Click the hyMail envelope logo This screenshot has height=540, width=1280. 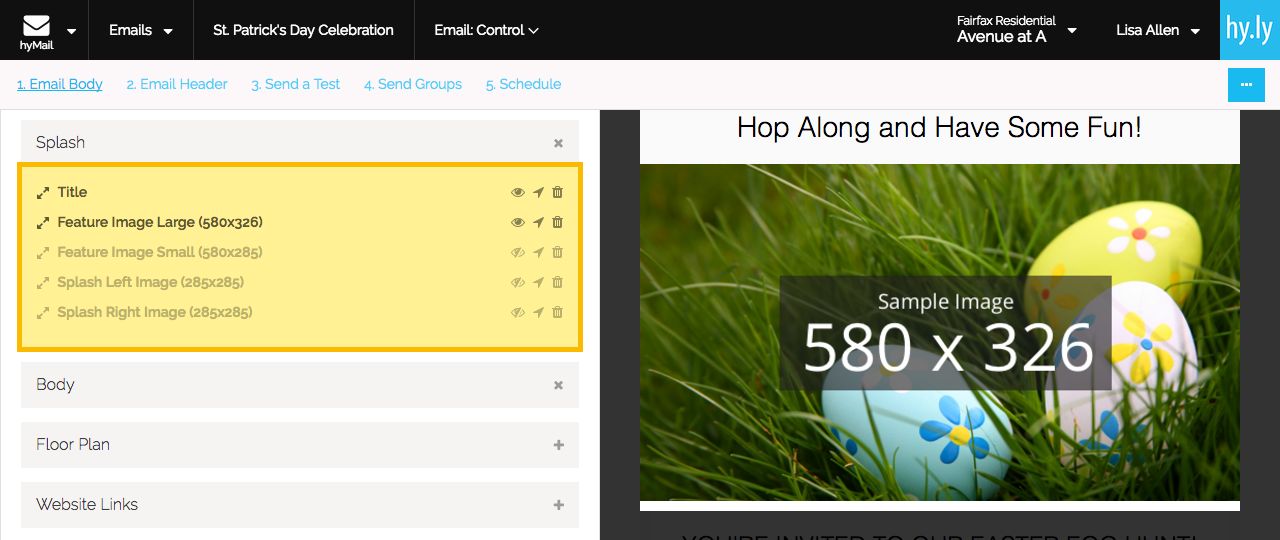36,32
